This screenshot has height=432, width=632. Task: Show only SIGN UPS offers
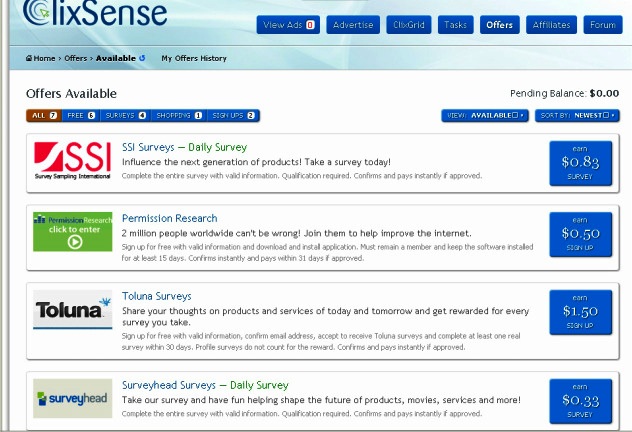(x=234, y=116)
